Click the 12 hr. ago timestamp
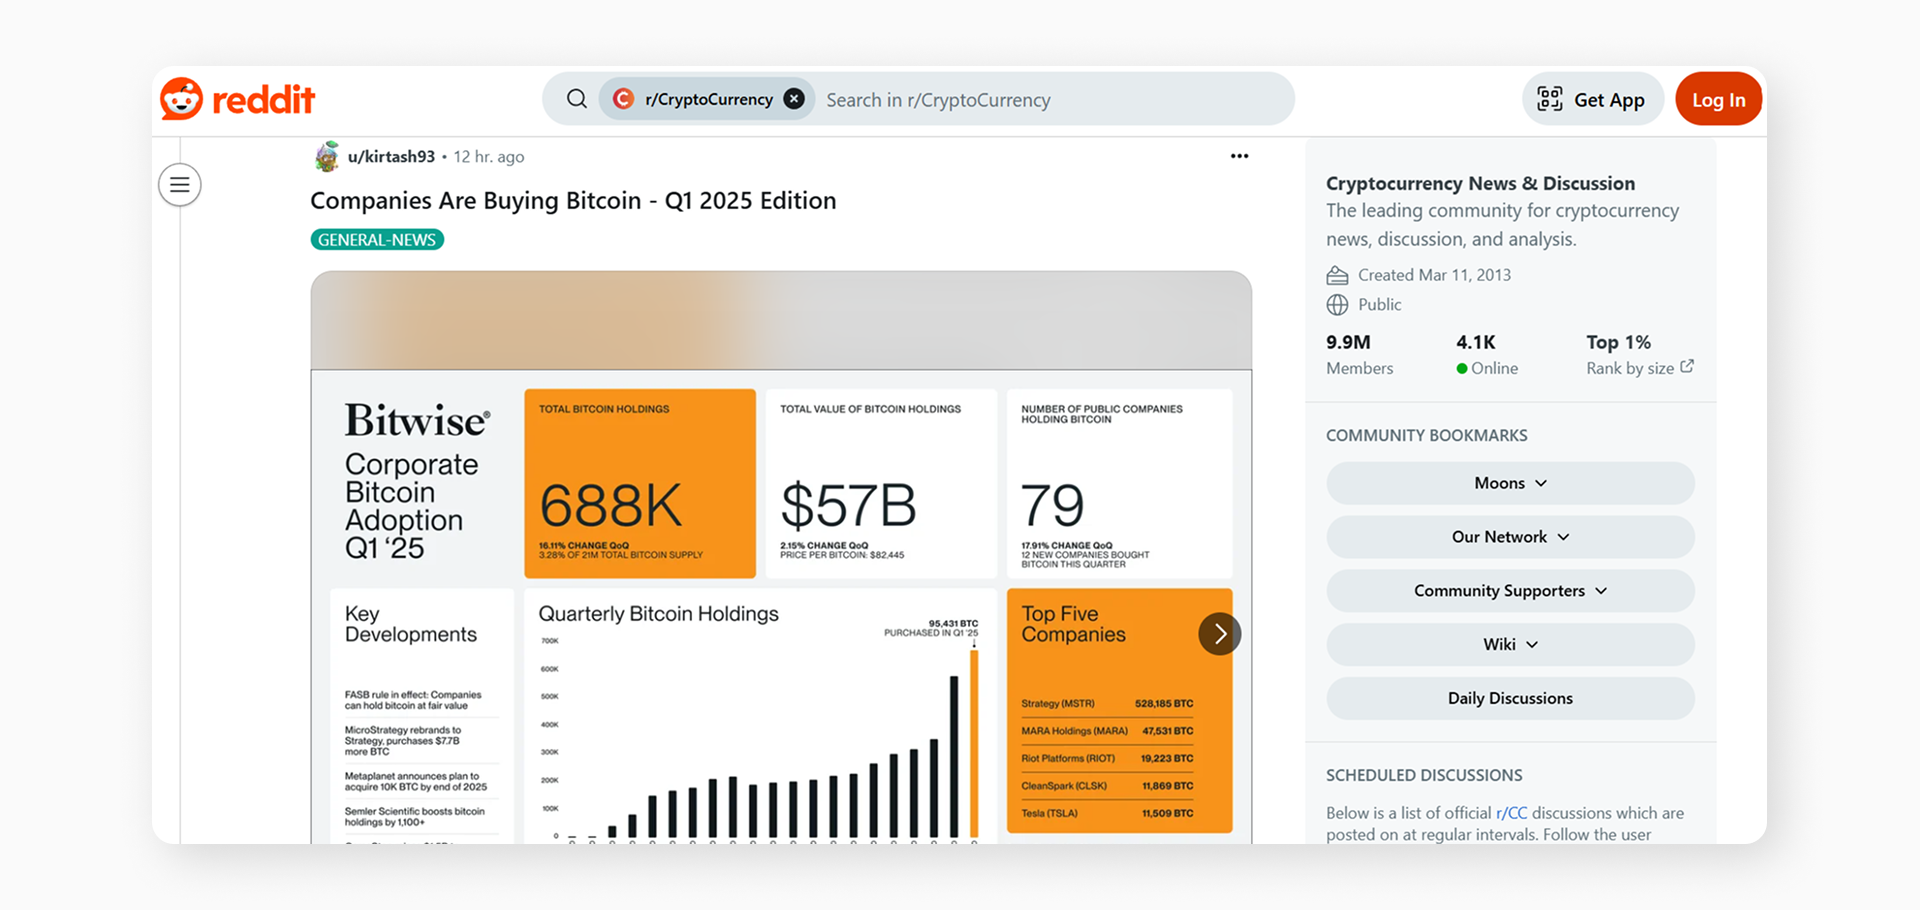1920x910 pixels. (489, 157)
